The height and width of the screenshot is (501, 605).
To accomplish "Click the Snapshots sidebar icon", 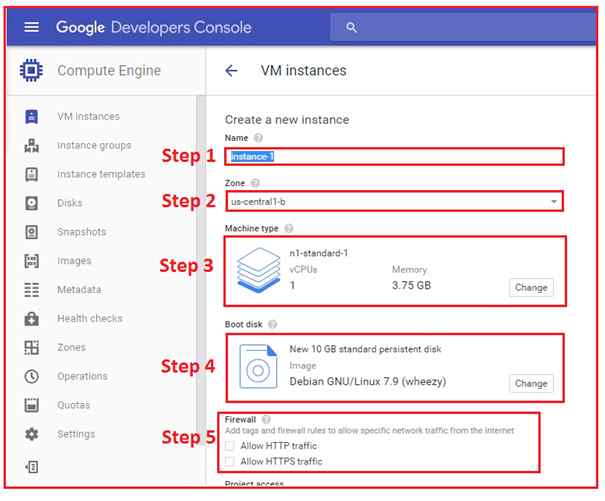I will click(31, 232).
